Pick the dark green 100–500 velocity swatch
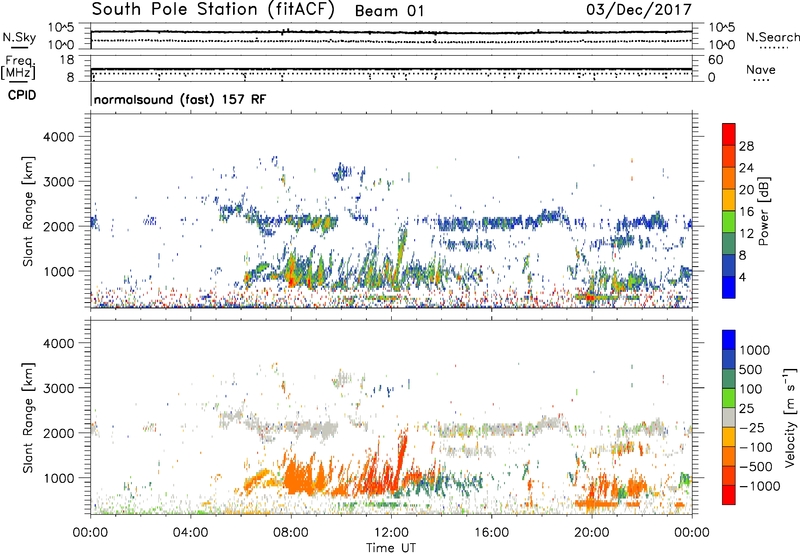The image size is (800, 554). tap(729, 379)
